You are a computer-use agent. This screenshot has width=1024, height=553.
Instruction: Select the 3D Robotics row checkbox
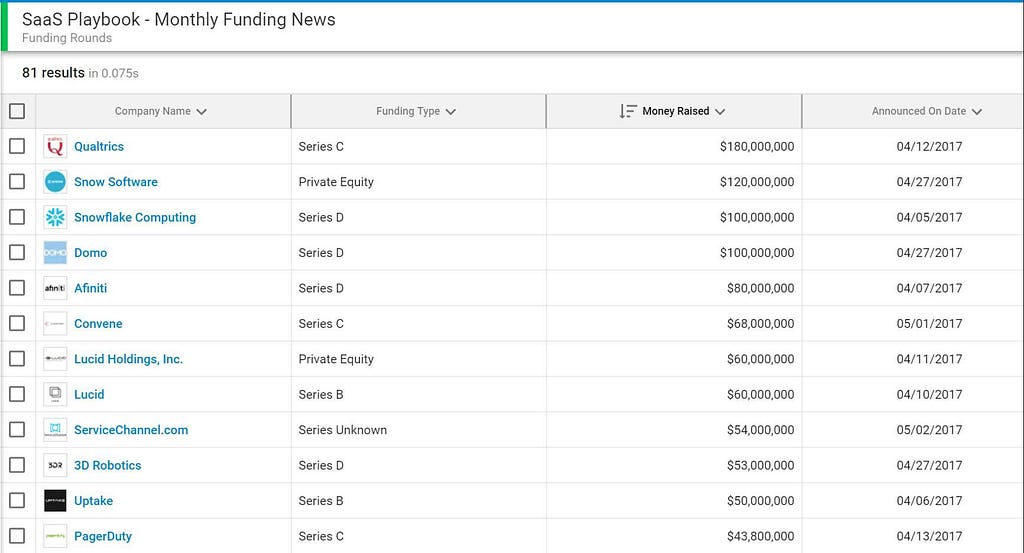(x=17, y=465)
